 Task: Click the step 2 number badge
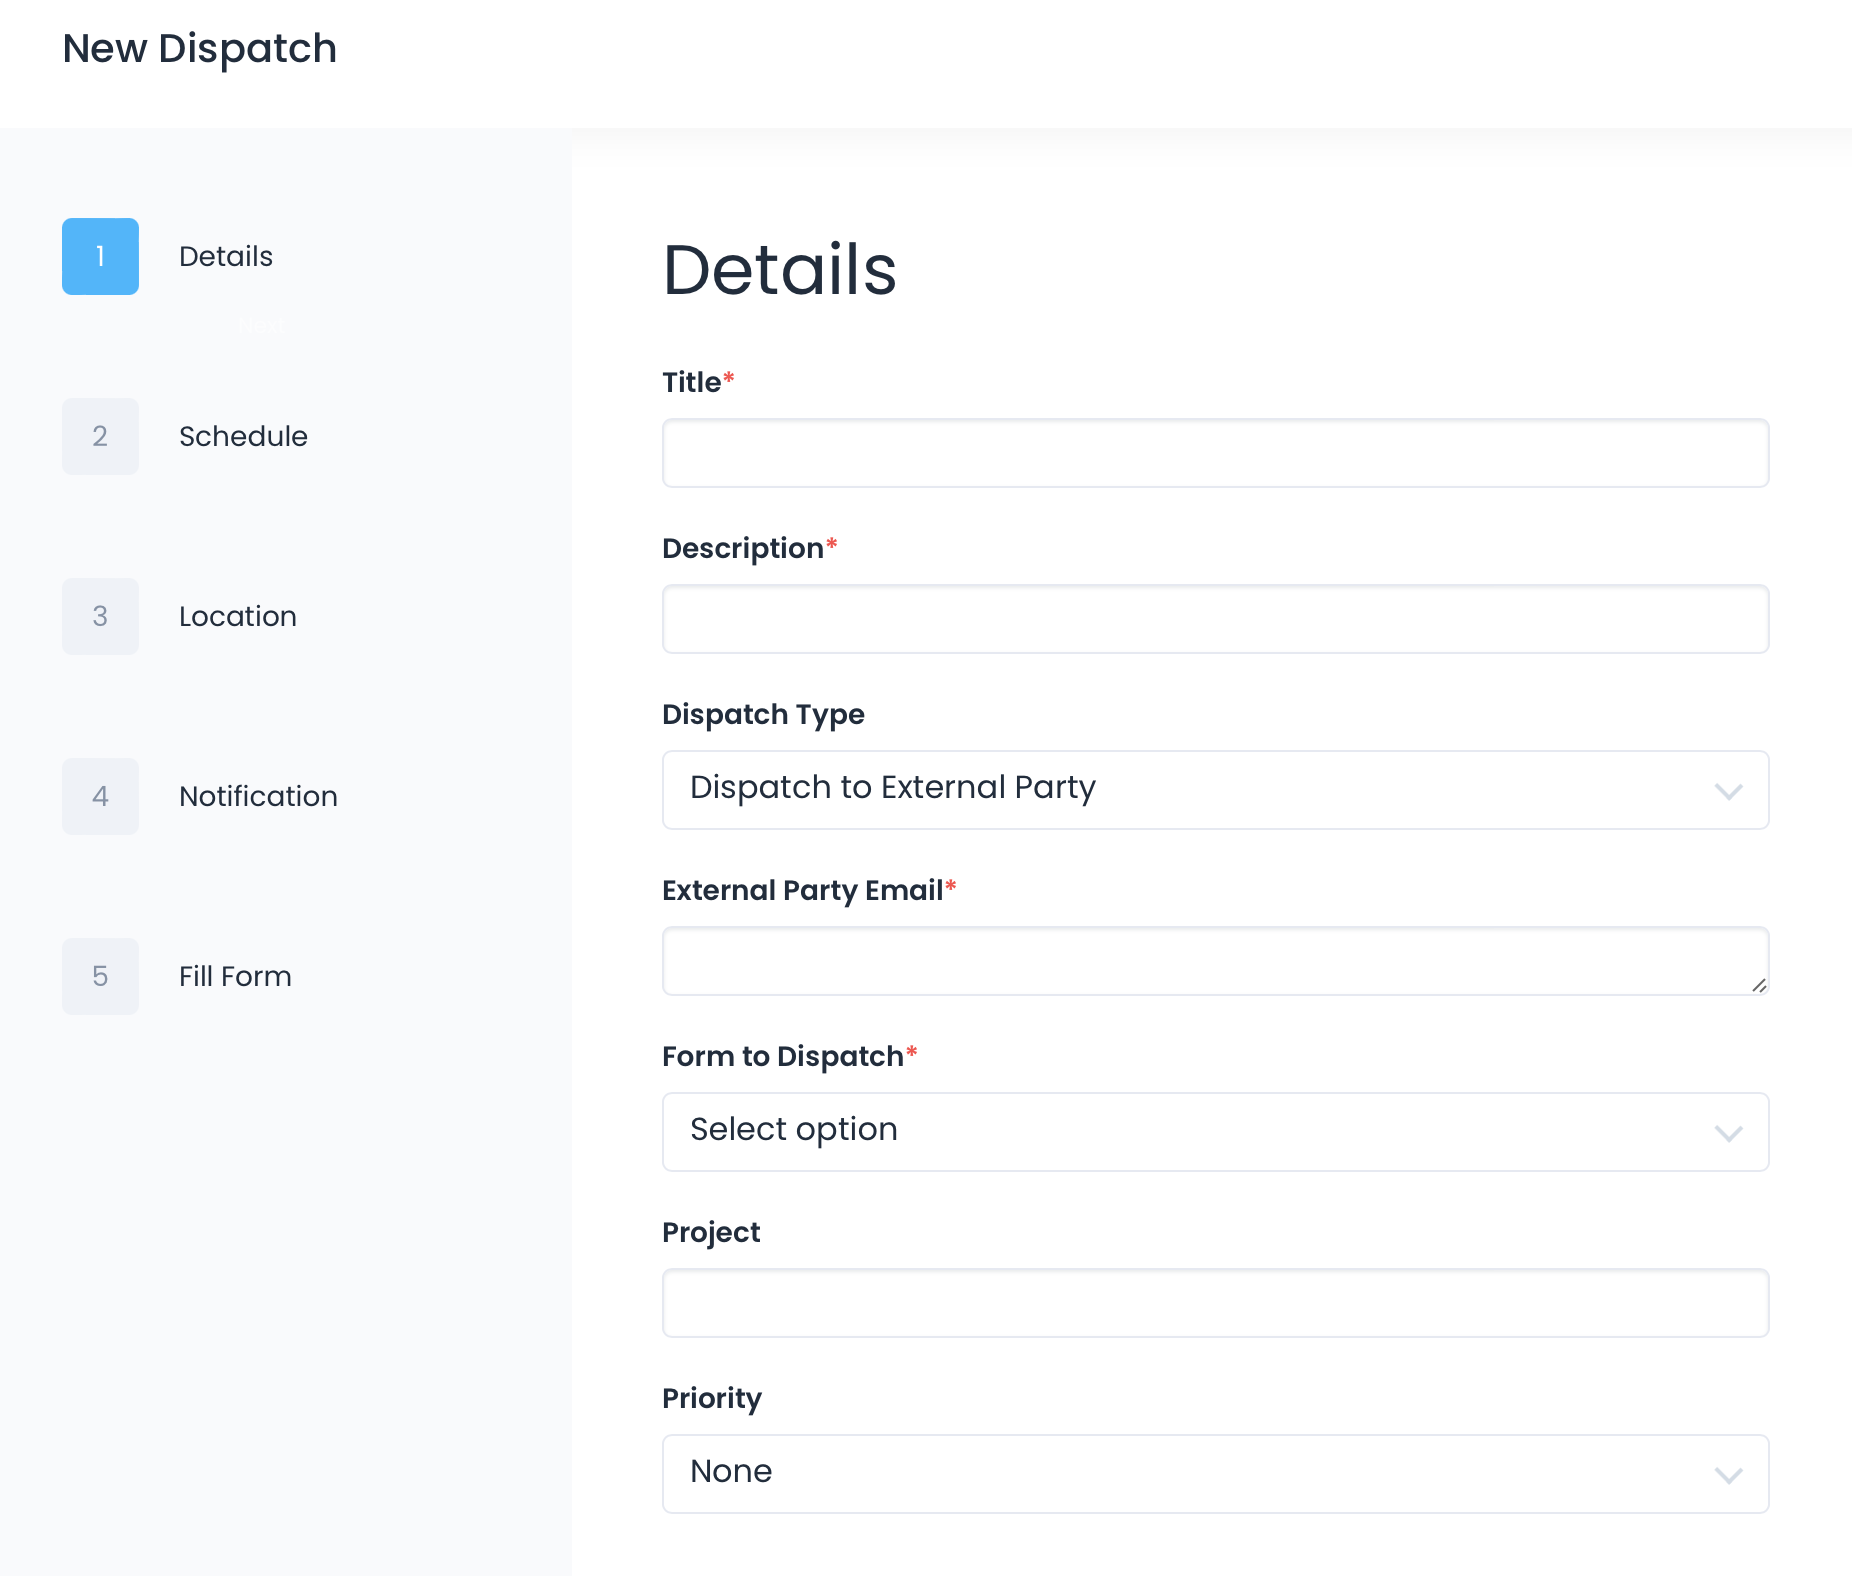point(100,436)
